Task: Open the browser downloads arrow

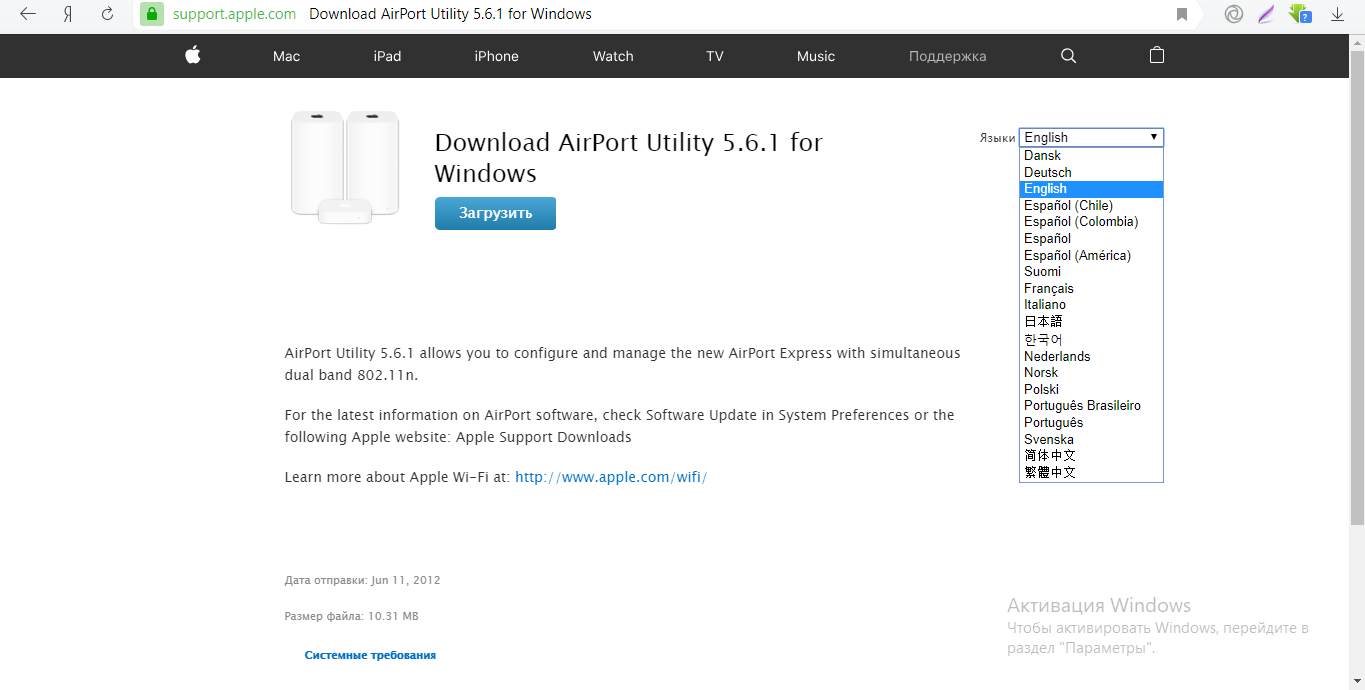Action: point(1337,14)
